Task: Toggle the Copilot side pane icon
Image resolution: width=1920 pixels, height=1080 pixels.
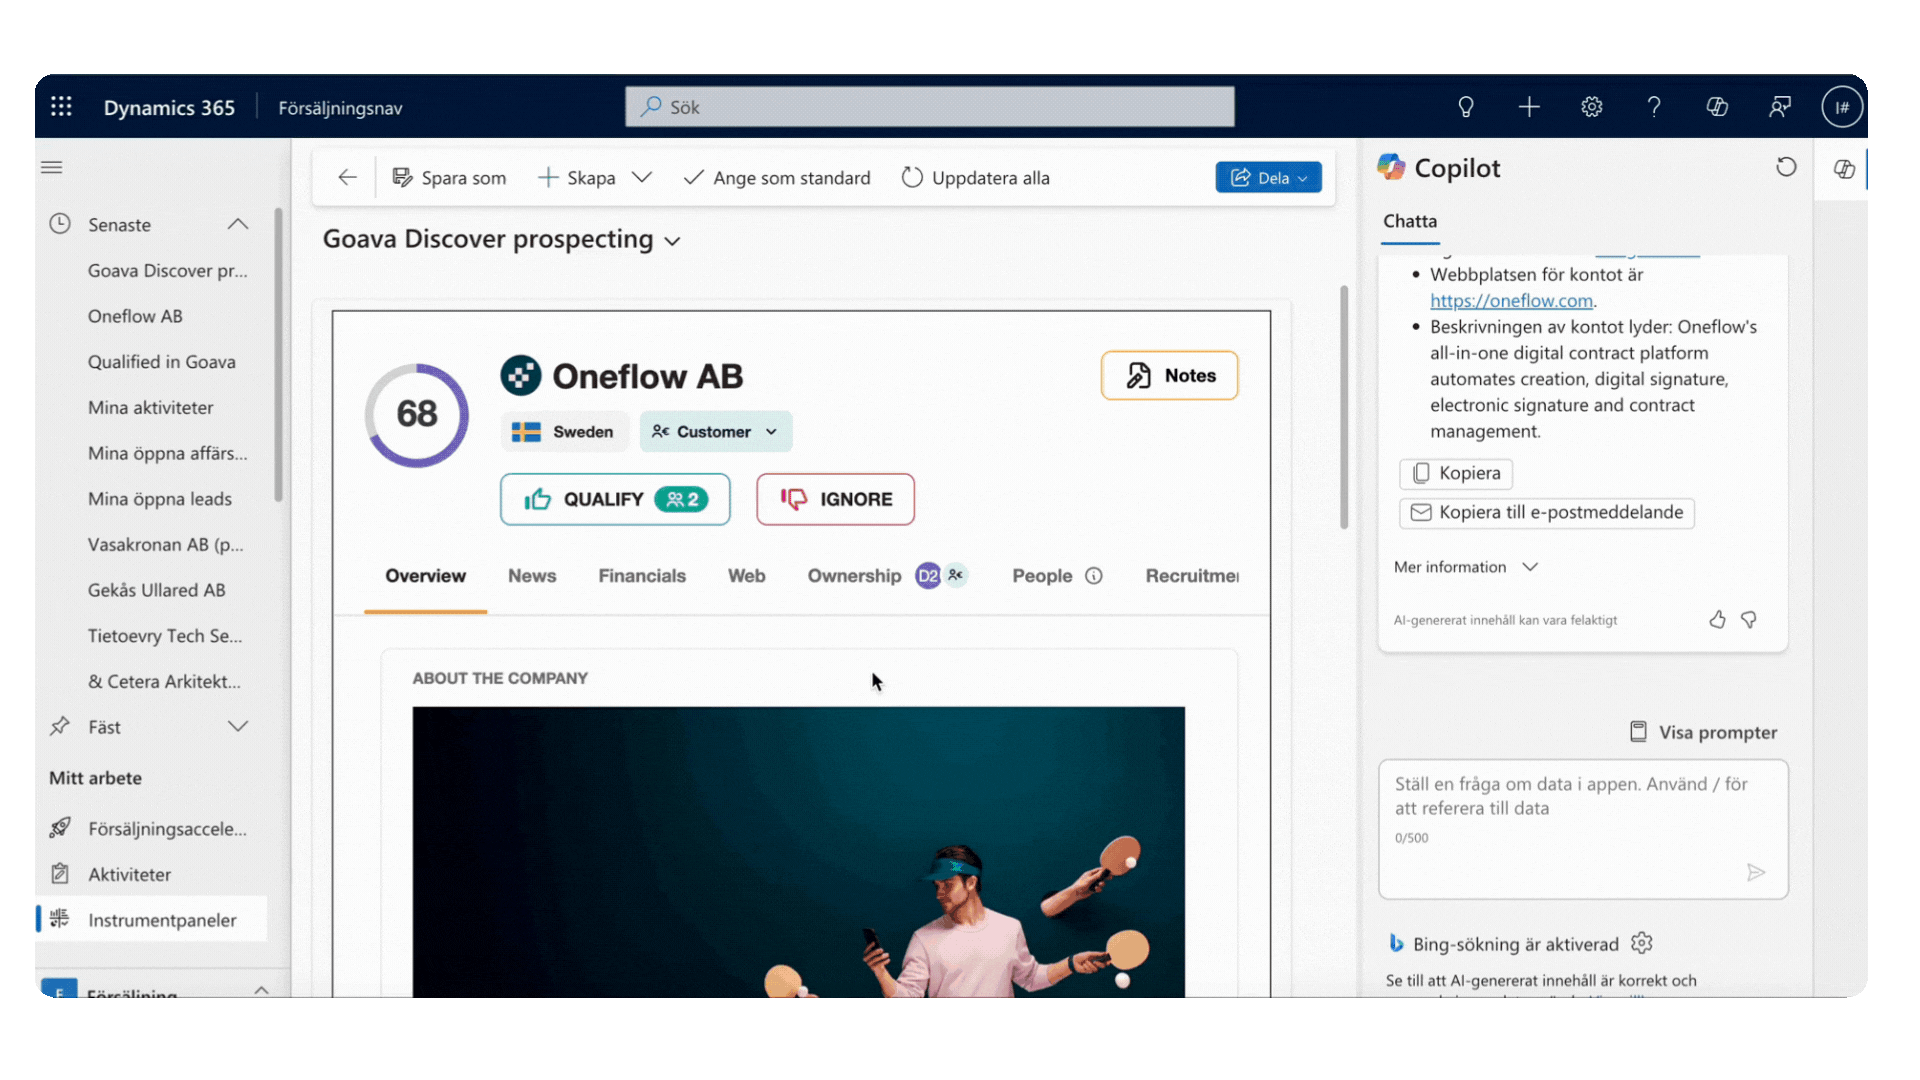Action: pos(1844,169)
